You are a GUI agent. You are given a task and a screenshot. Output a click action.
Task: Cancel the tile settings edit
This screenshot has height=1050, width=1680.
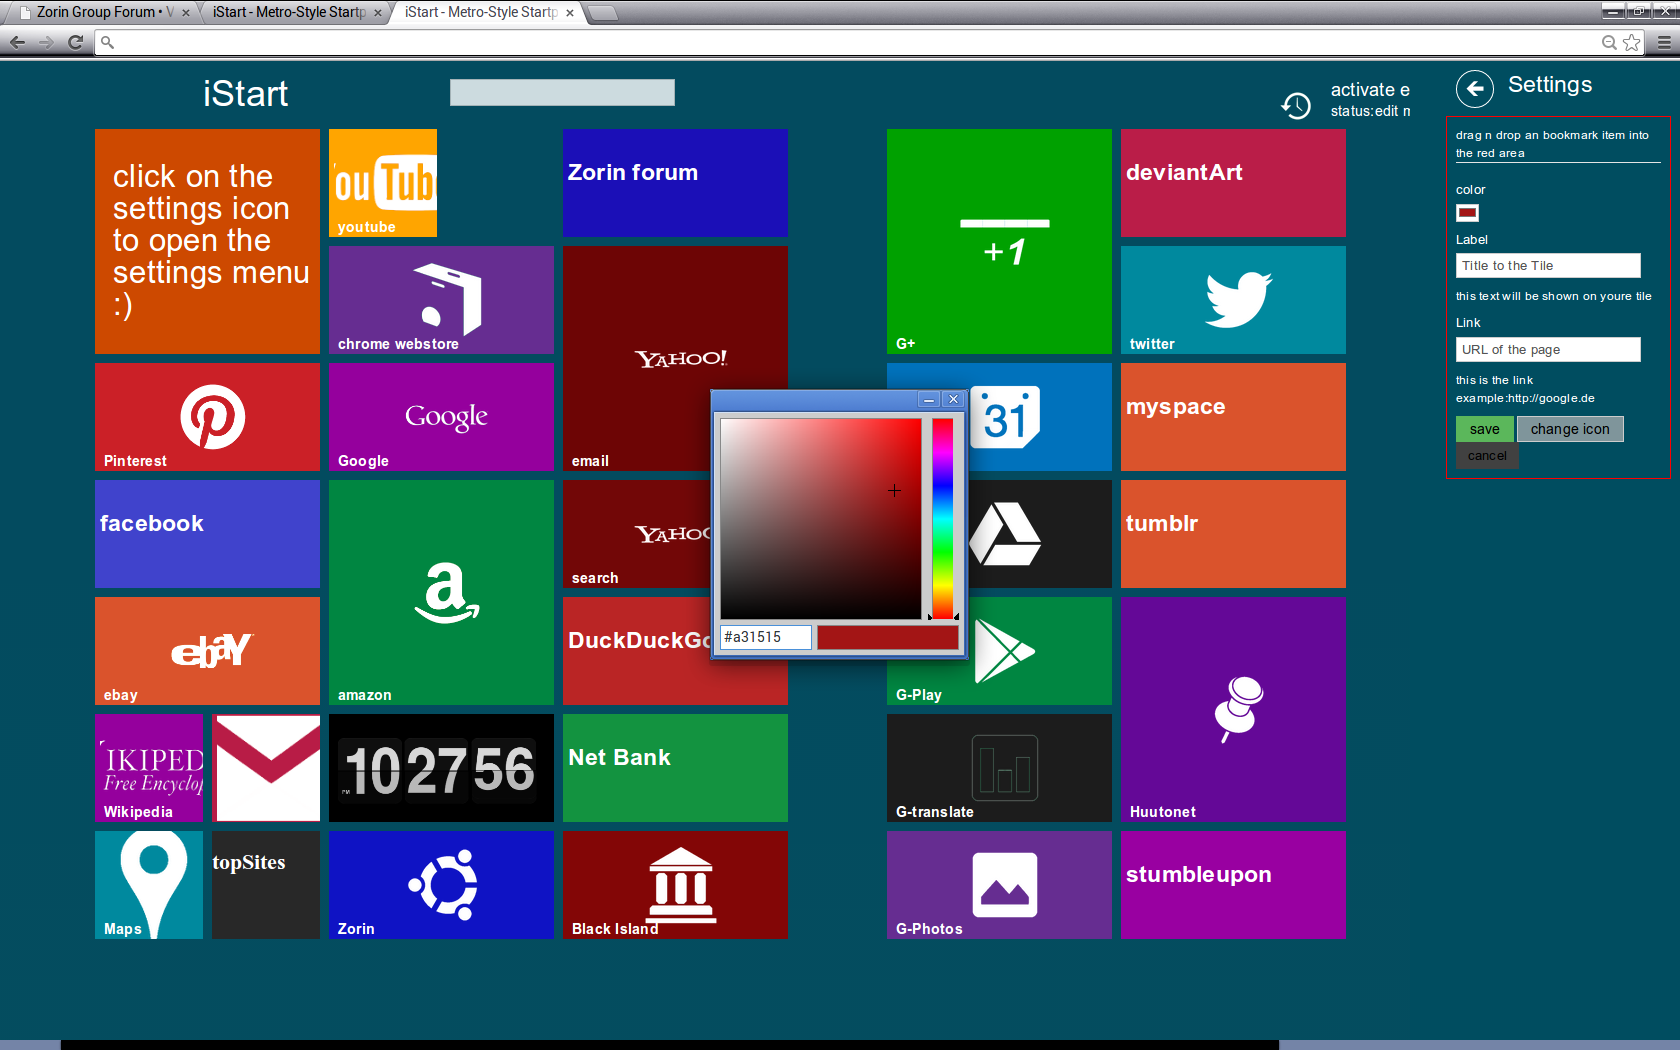pos(1486,456)
